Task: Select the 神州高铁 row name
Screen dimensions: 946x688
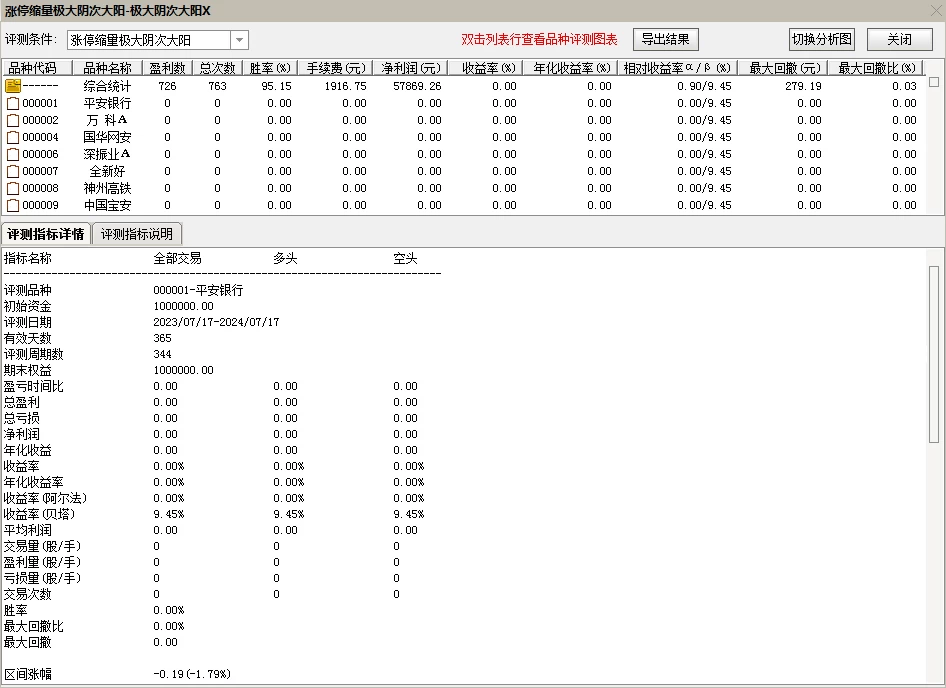Action: 107,188
